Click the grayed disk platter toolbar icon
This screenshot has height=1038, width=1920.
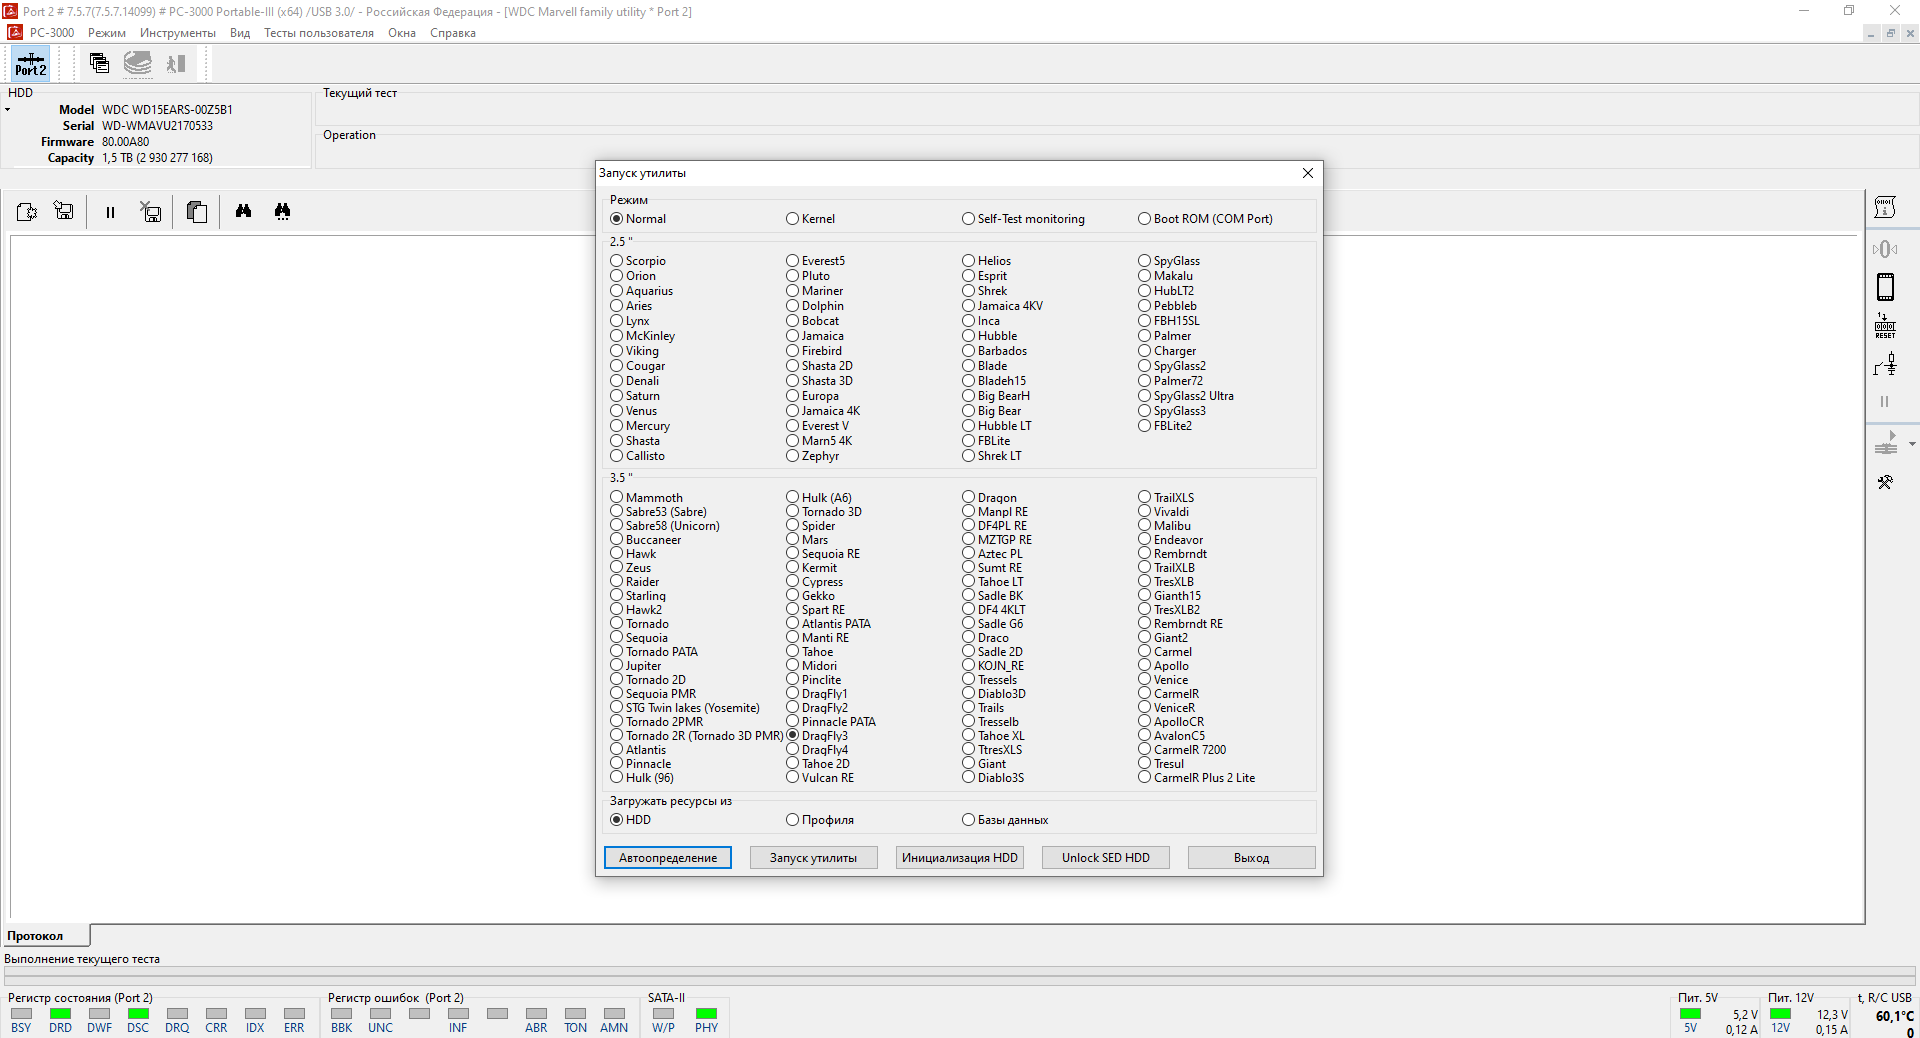click(138, 63)
